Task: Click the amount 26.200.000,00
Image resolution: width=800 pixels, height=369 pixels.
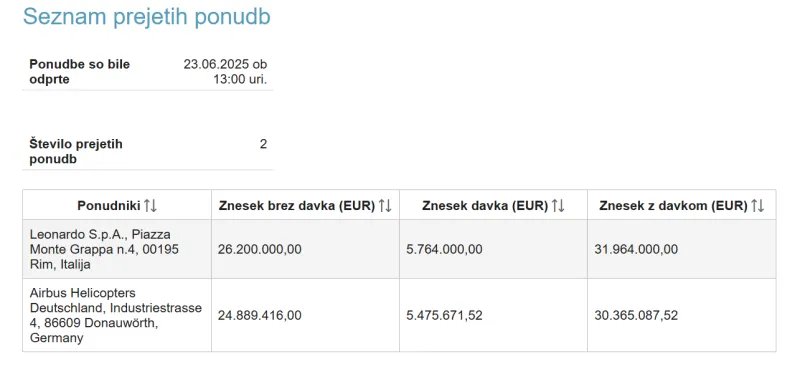Action: (x=260, y=250)
